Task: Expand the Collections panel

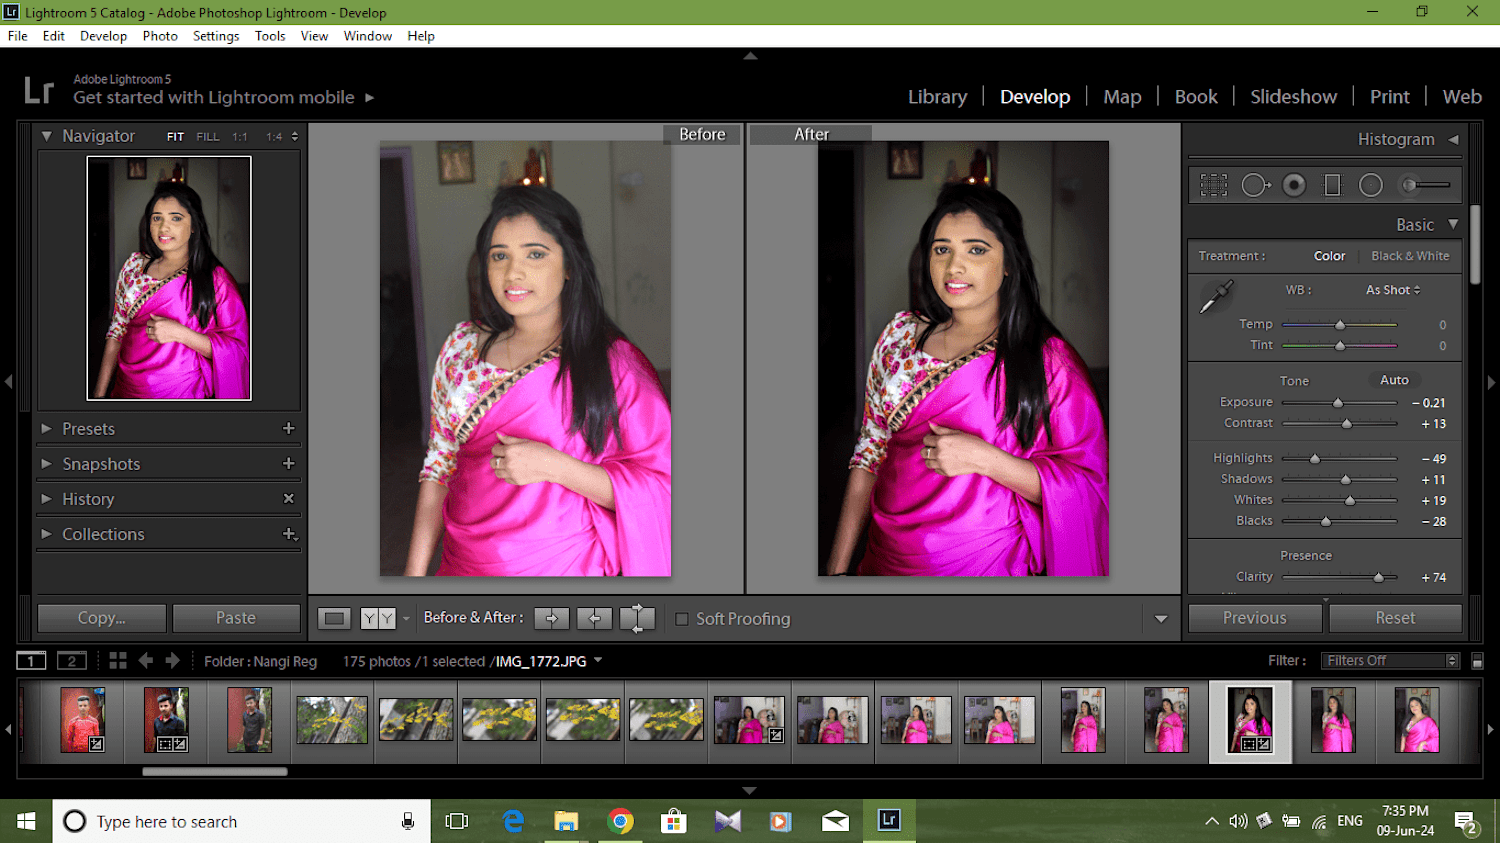Action: [x=46, y=534]
